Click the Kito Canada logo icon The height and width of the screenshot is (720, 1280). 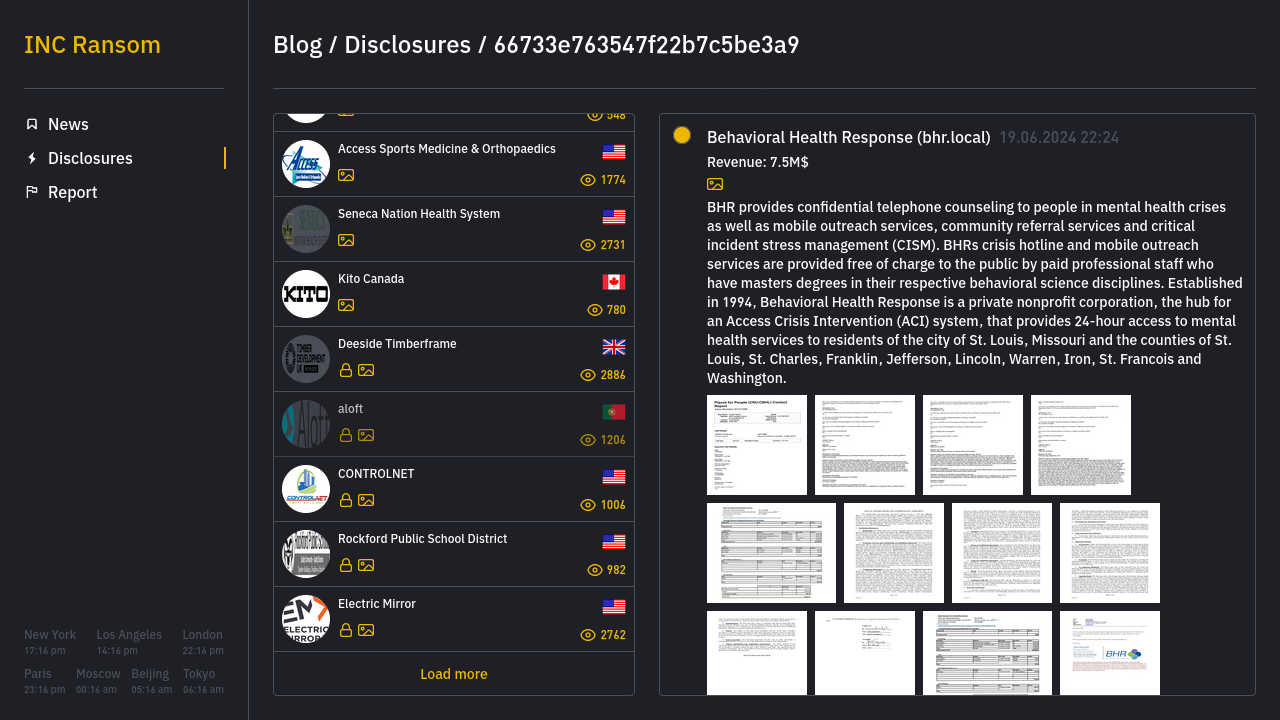point(306,294)
